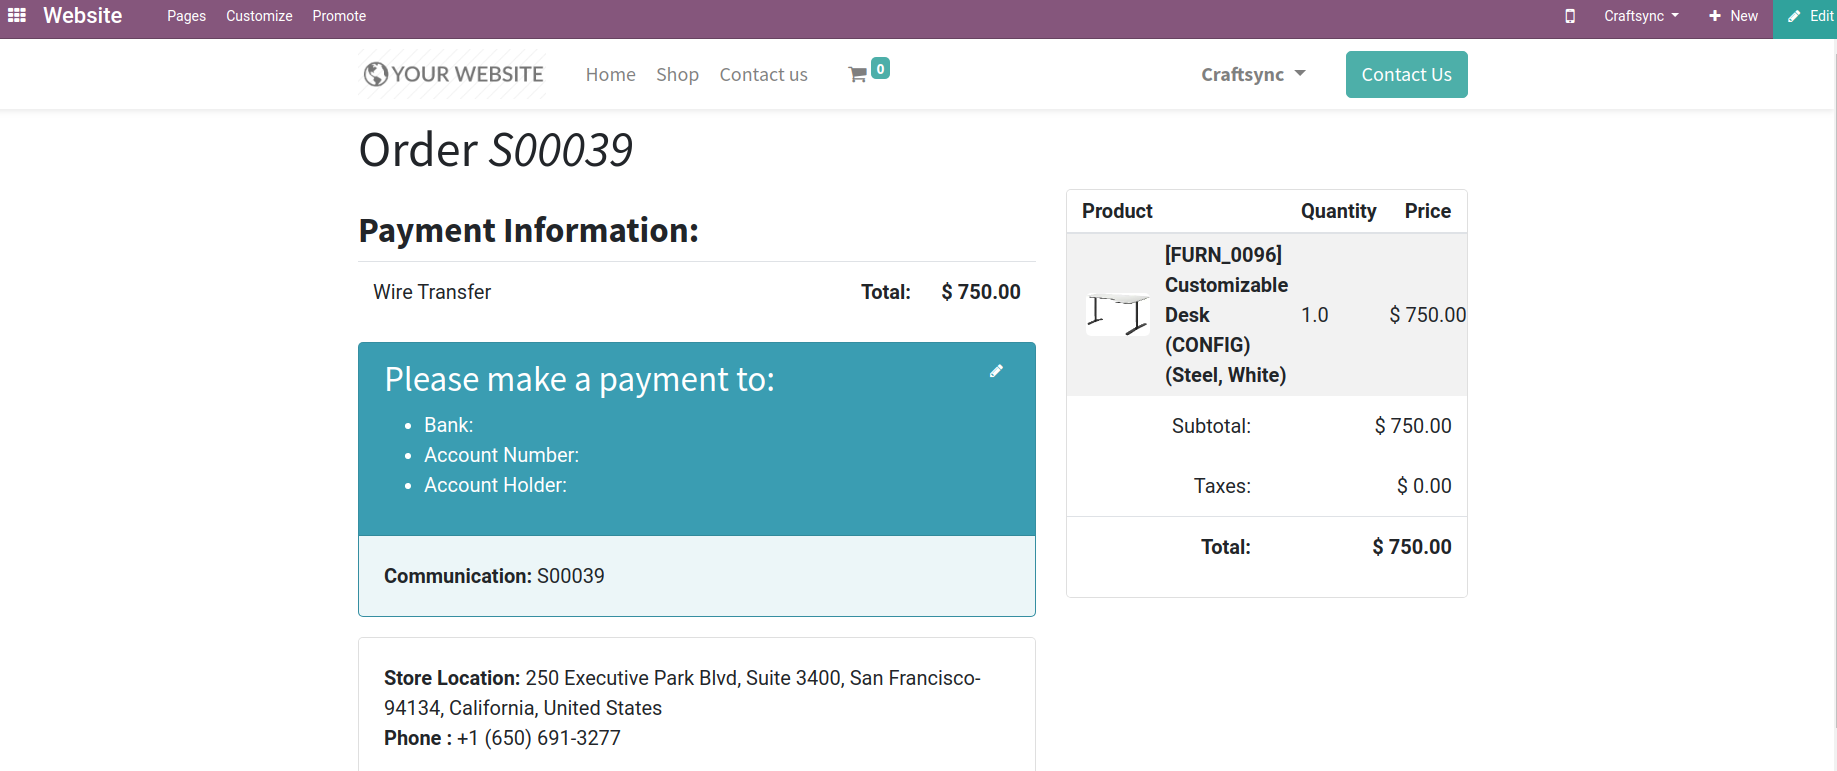Click the YOUR WEBSITE globe logo
Screen dimensions: 1837x771
click(454, 74)
